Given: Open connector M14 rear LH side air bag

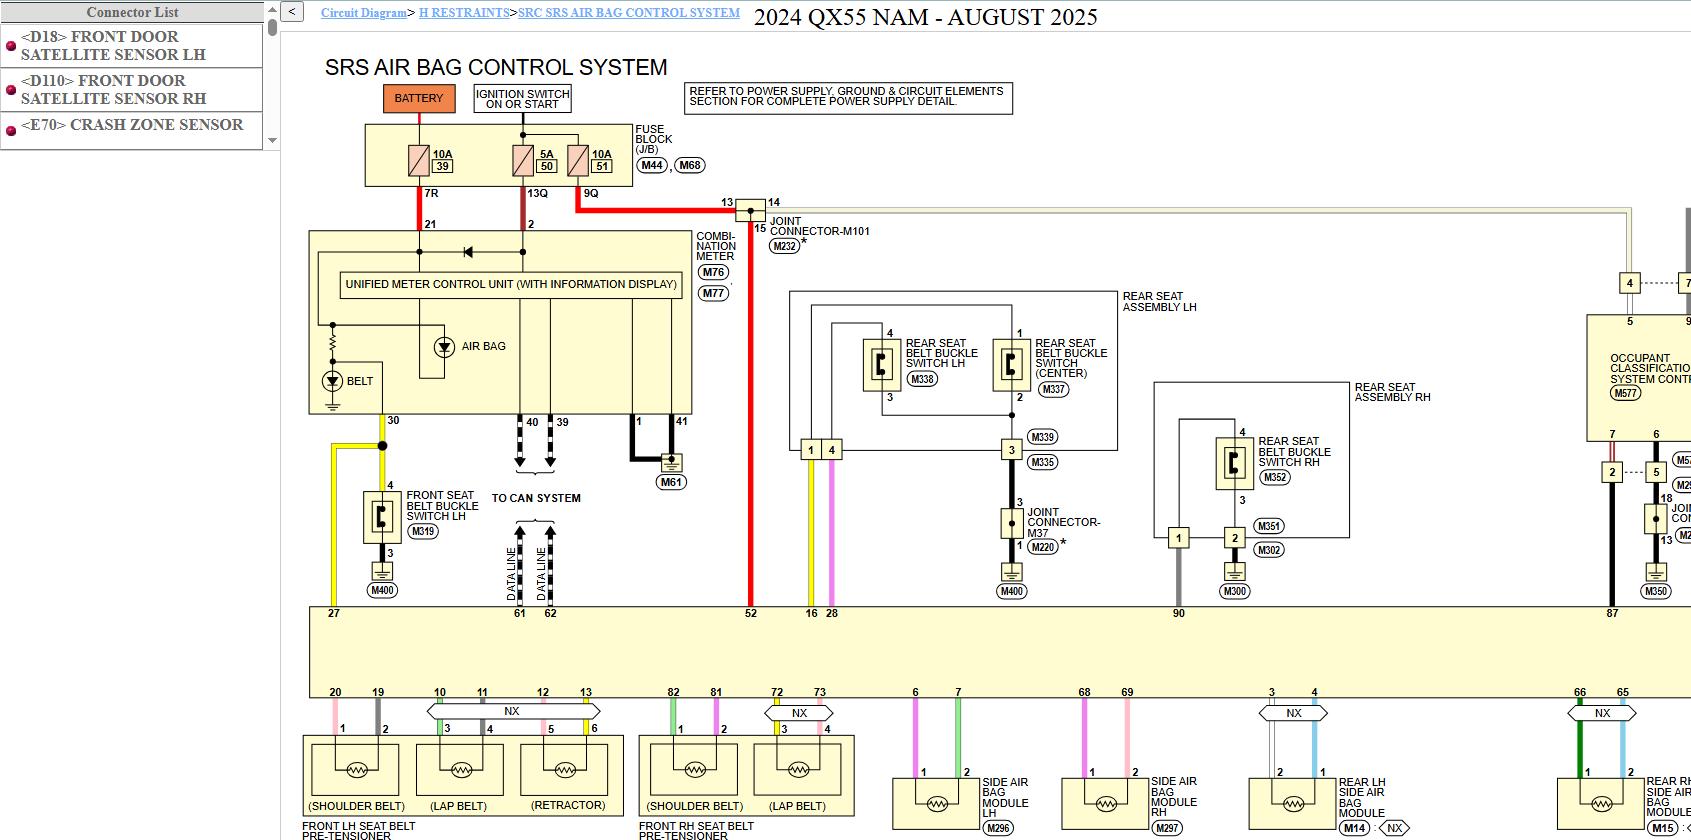Looking at the screenshot, I should click(x=1354, y=828).
